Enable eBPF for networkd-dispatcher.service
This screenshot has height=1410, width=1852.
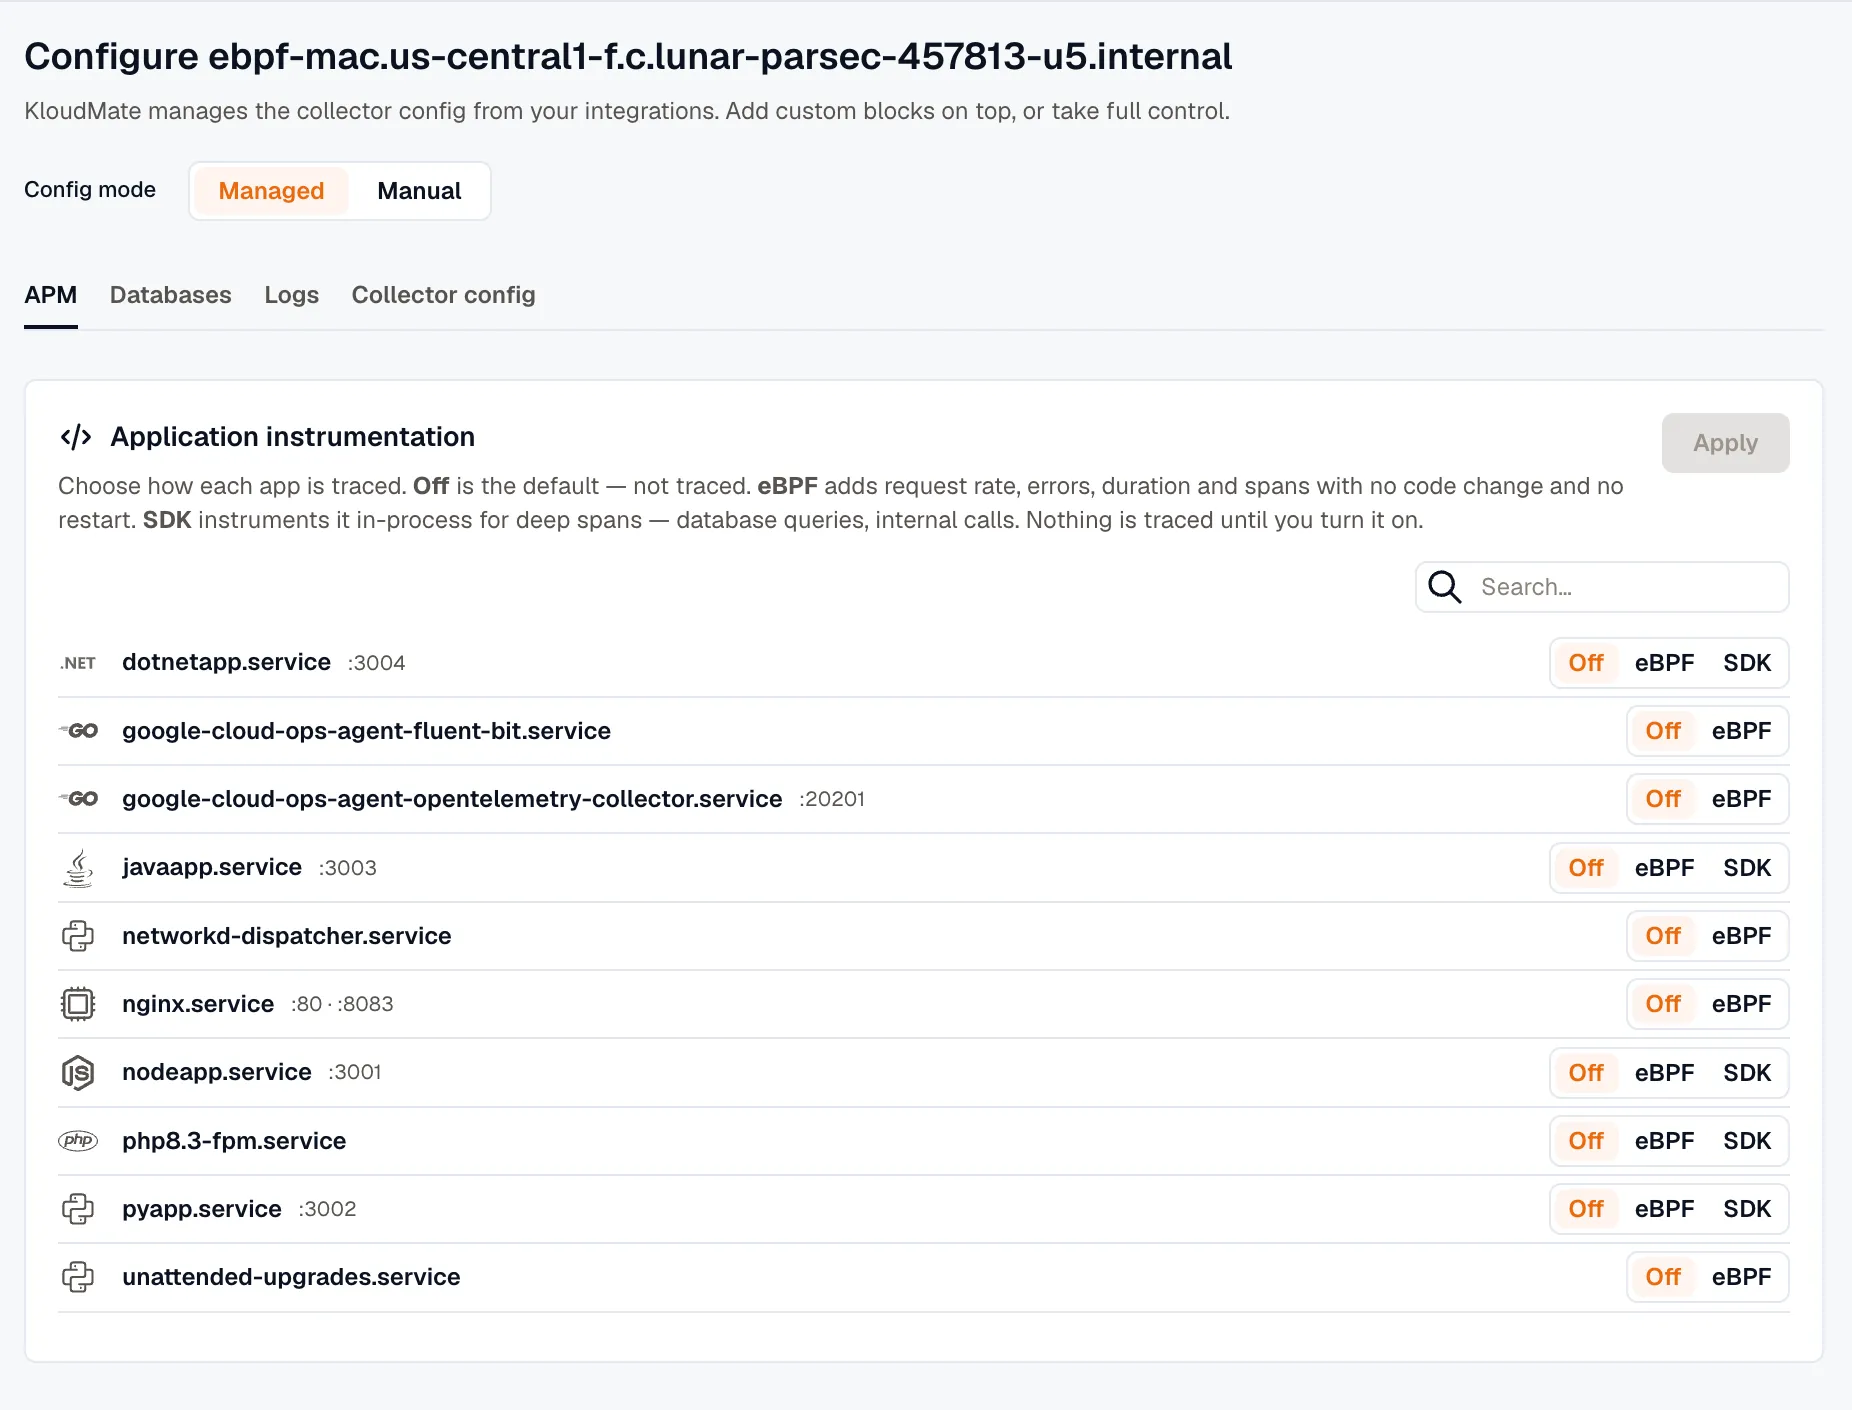[x=1741, y=936]
